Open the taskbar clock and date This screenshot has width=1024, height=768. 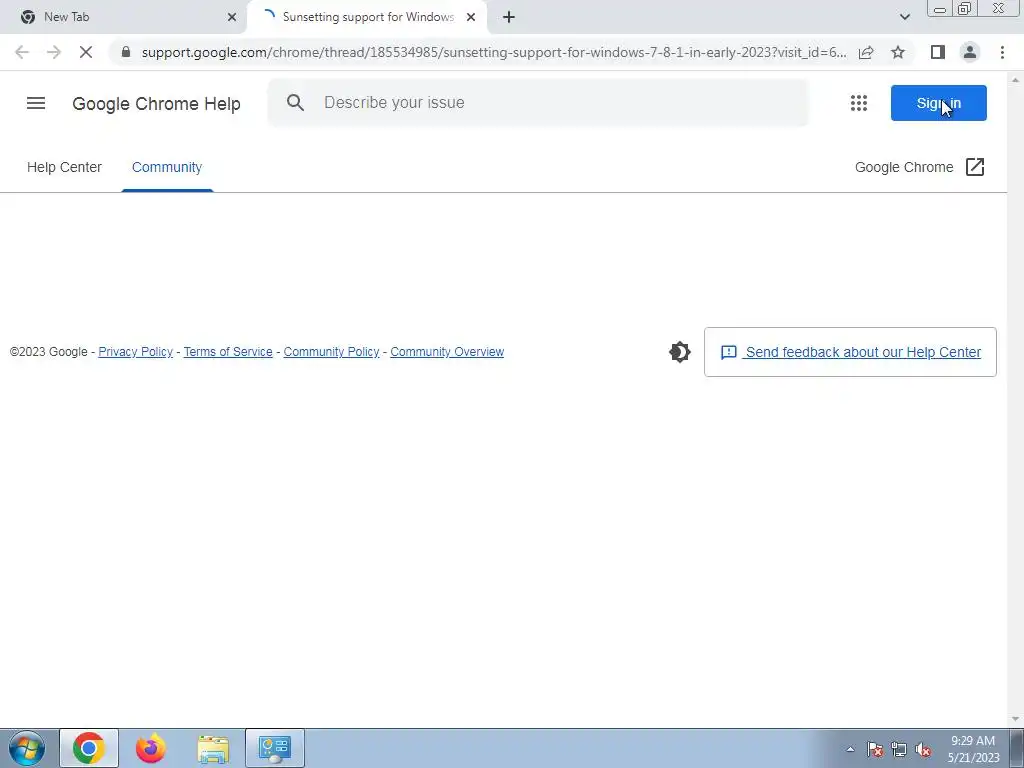point(973,749)
